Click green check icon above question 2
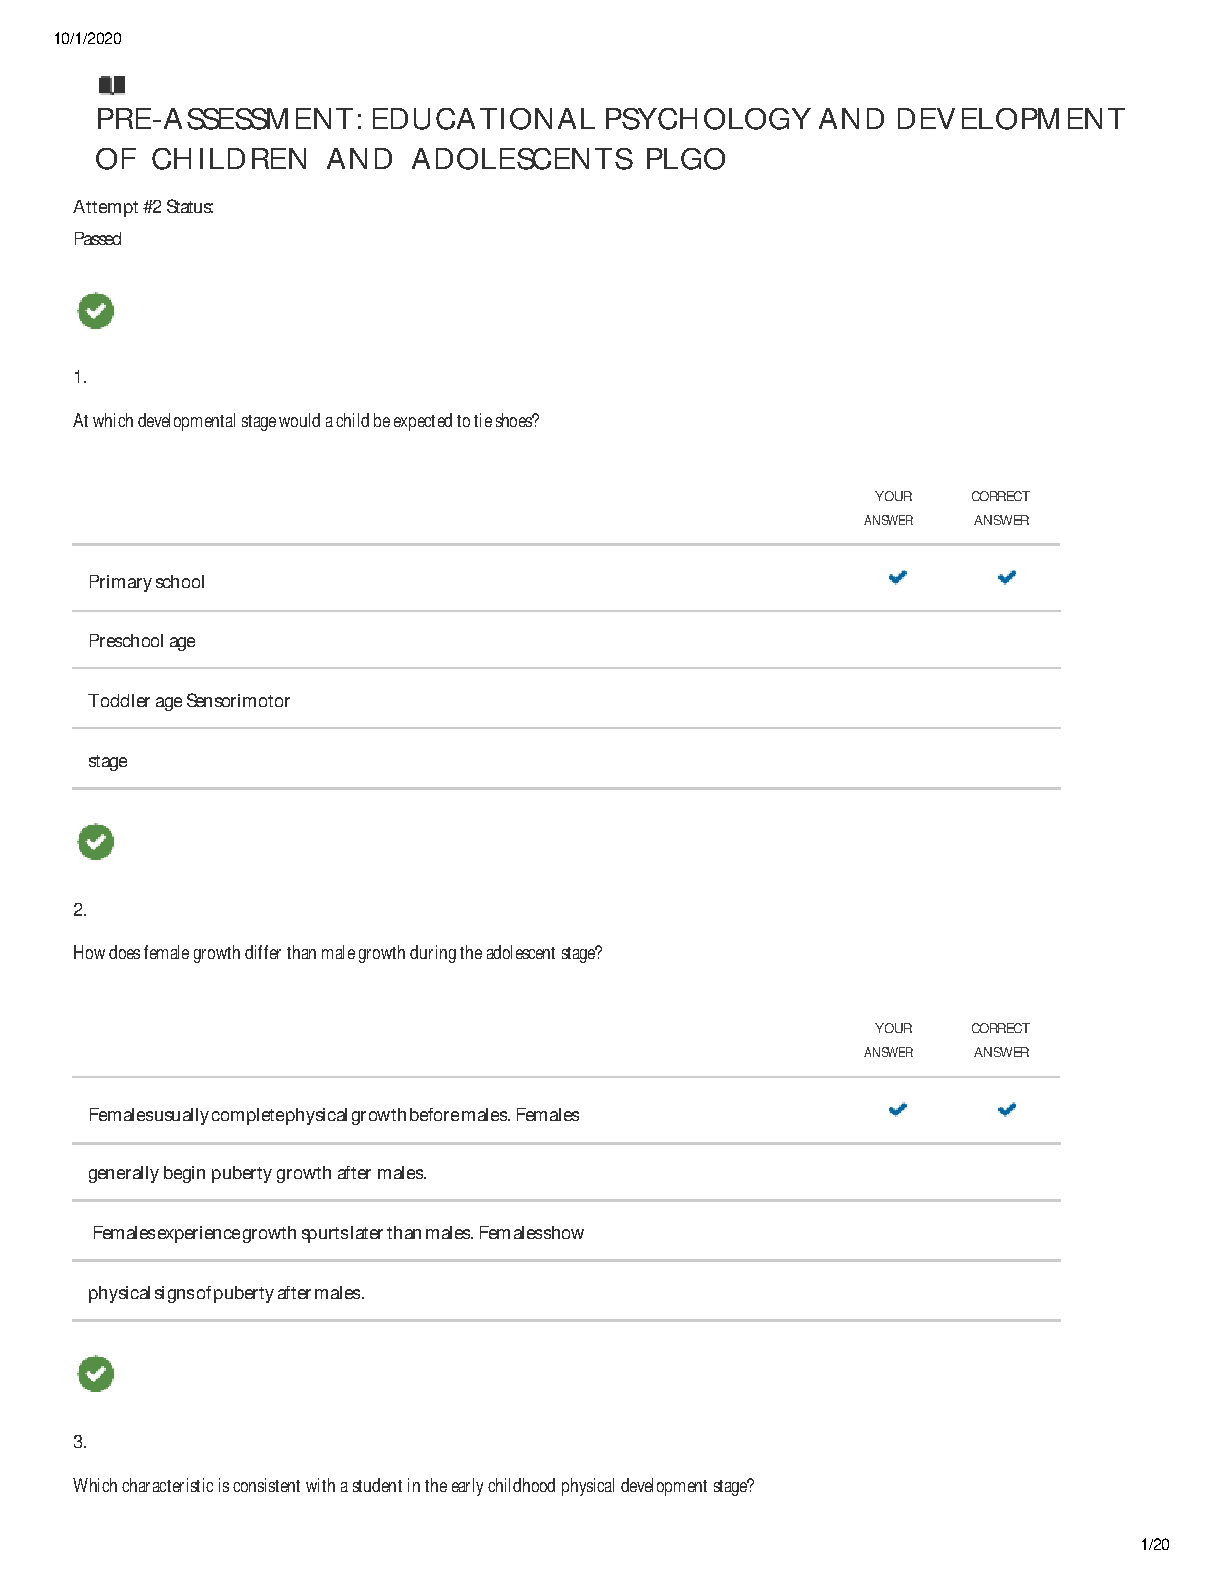Screen dimensions: 1224x1584 click(96, 842)
